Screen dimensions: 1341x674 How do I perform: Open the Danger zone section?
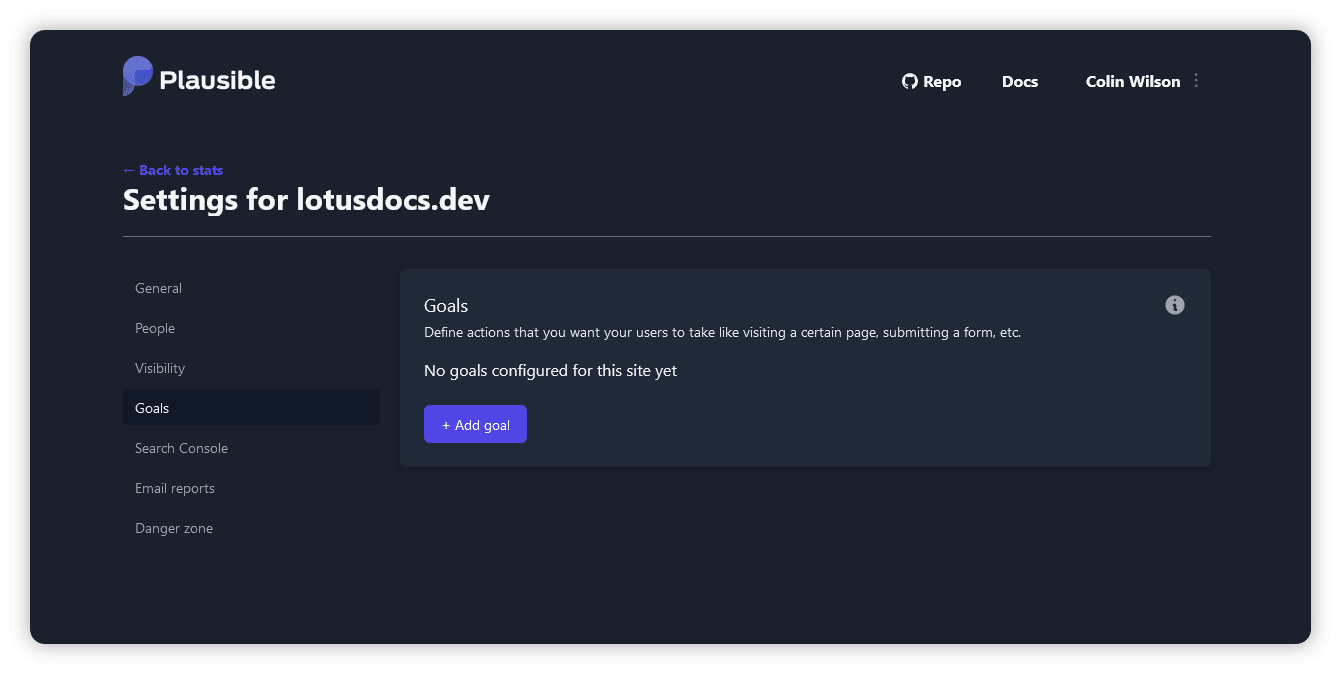(174, 528)
